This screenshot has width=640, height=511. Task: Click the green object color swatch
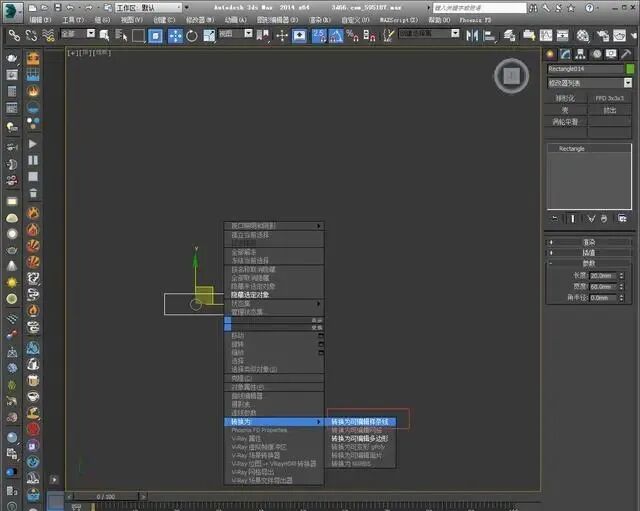pyautogui.click(x=630, y=69)
